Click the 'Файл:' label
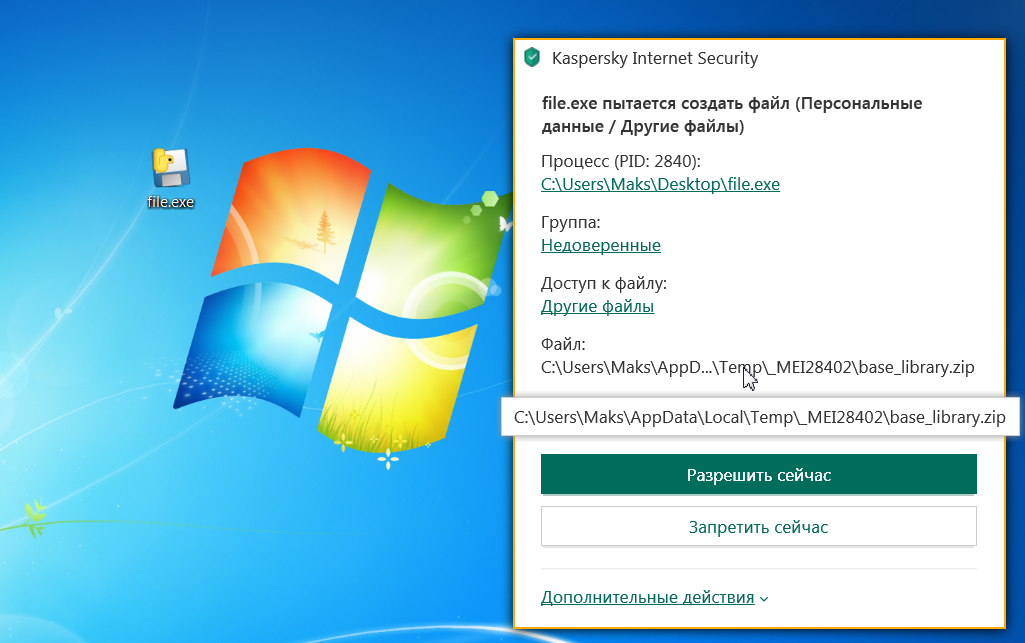This screenshot has height=643, width=1025. 563,344
